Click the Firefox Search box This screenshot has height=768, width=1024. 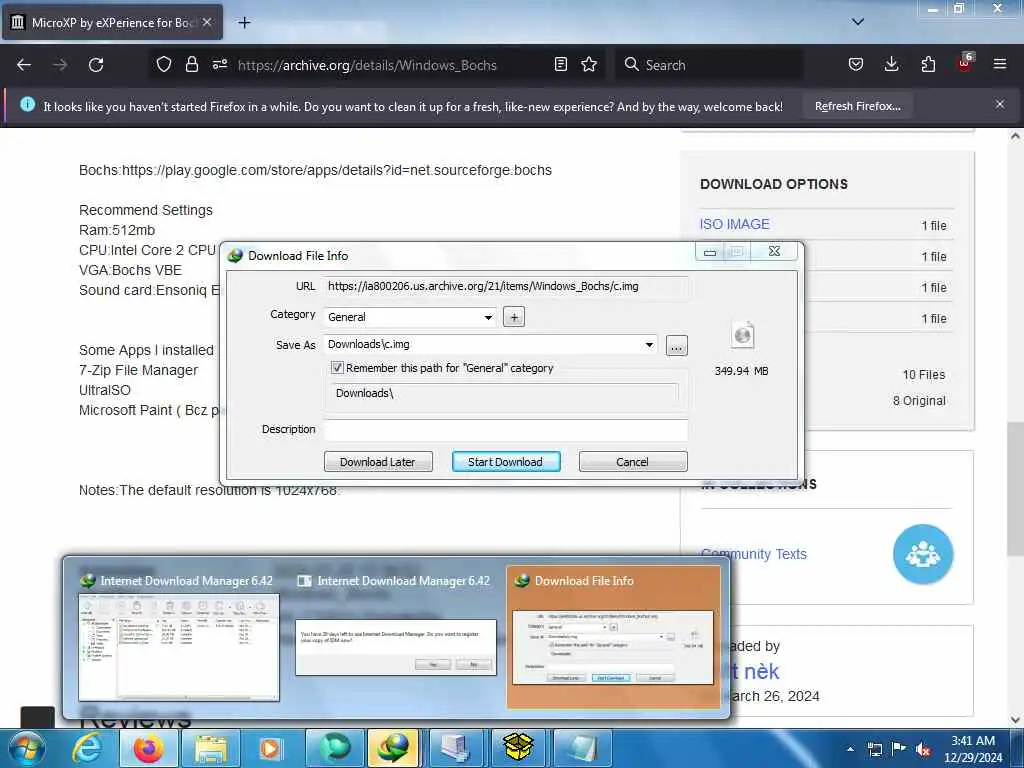coord(709,65)
